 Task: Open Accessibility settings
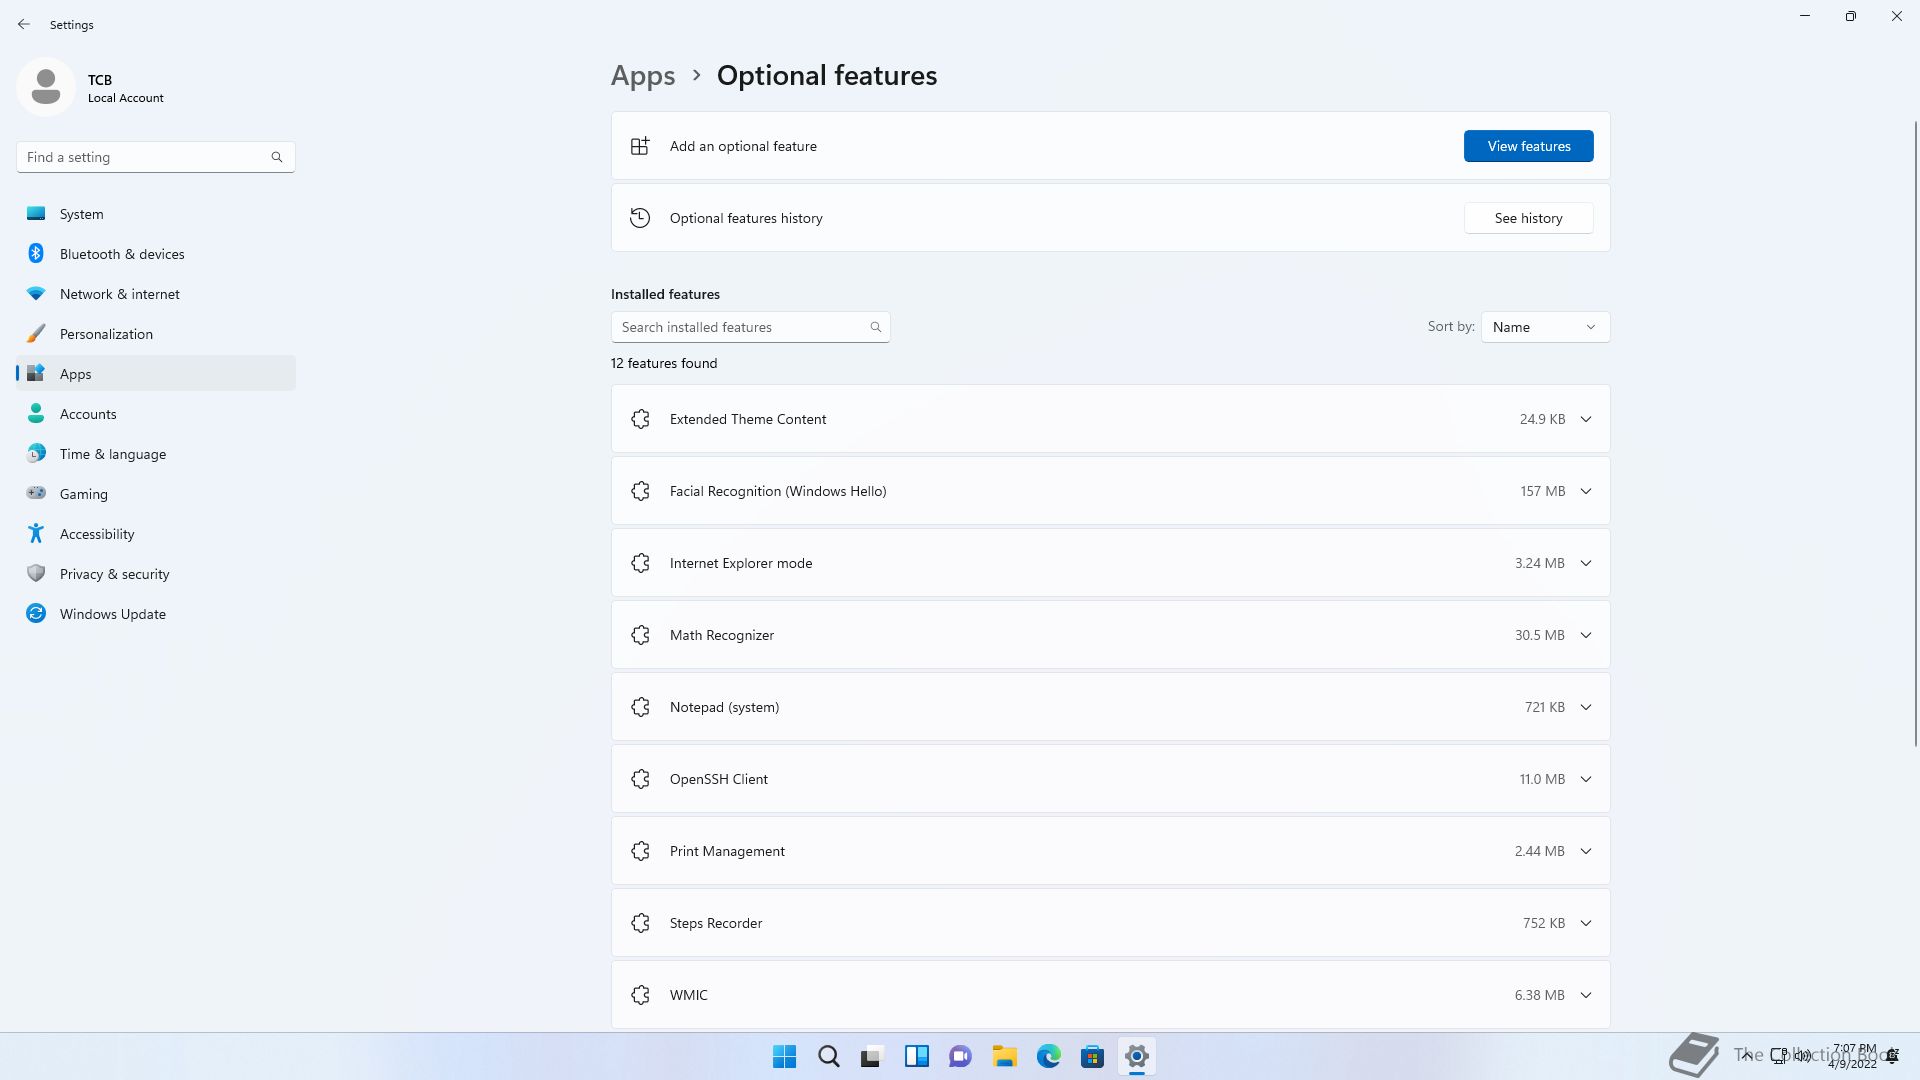point(156,534)
